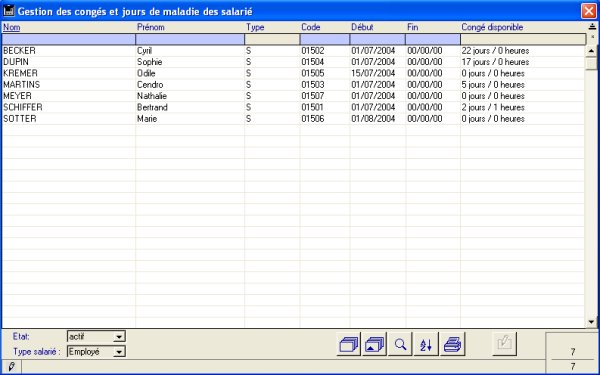Click first name Cendro
Viewport: 600px width, 375px height.
pyautogui.click(x=150, y=85)
